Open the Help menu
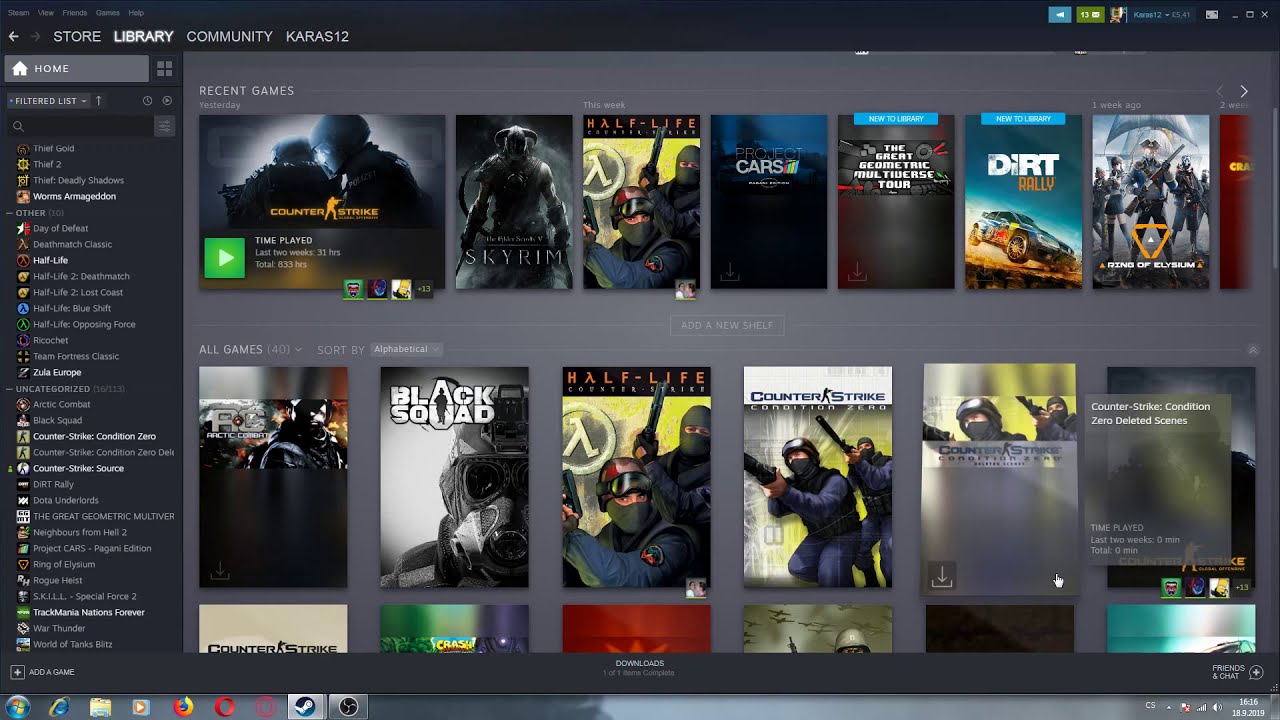 pos(136,13)
